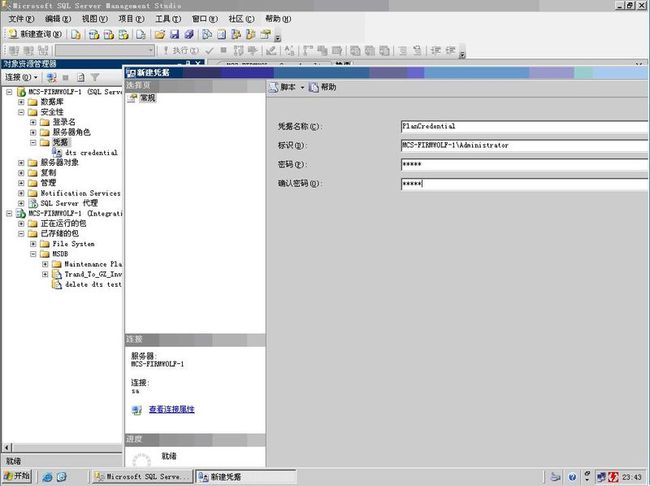Click the 开始 (Start) button
The width and height of the screenshot is (650, 486).
pos(17,476)
